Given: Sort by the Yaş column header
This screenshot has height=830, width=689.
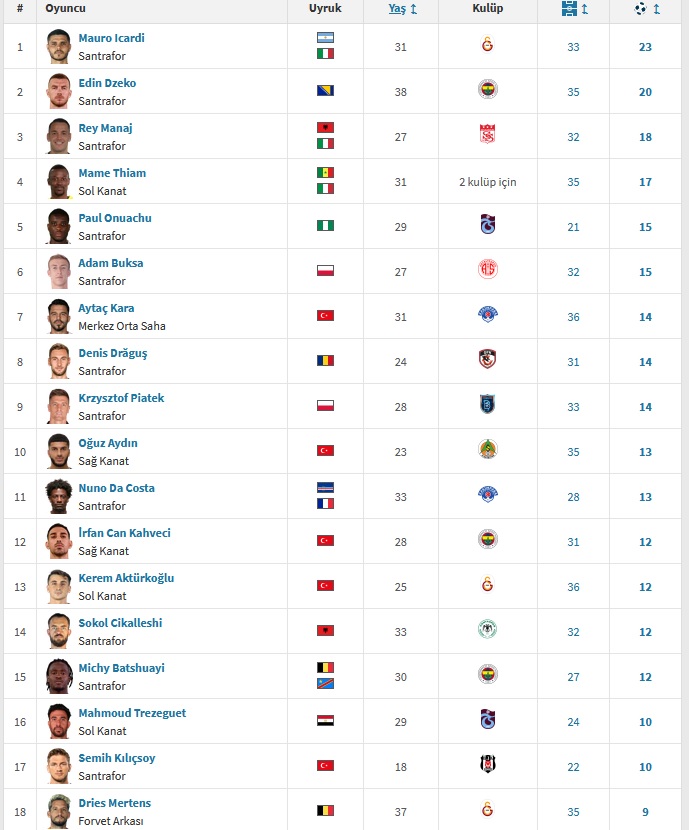Looking at the screenshot, I should pos(397,8).
